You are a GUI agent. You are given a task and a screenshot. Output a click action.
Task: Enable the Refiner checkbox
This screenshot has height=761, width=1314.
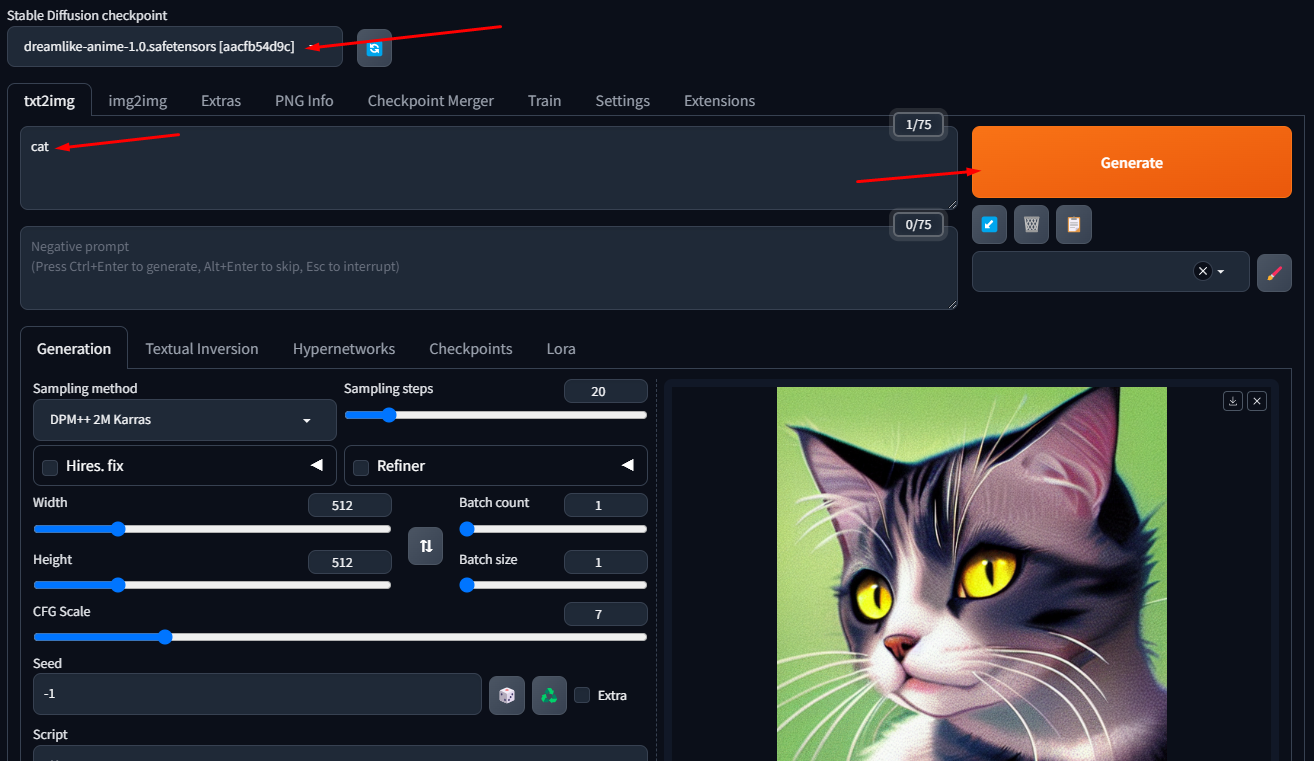point(361,467)
